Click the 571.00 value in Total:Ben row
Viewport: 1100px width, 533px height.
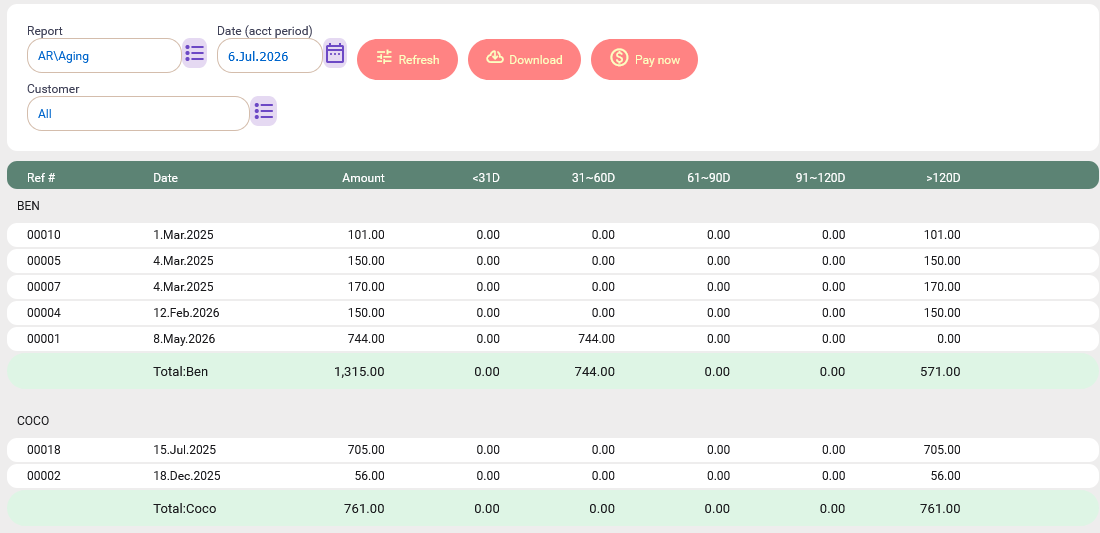[941, 372]
